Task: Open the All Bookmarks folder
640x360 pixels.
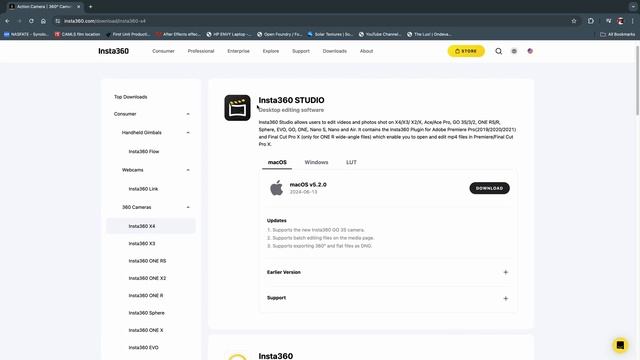Action: (617, 34)
